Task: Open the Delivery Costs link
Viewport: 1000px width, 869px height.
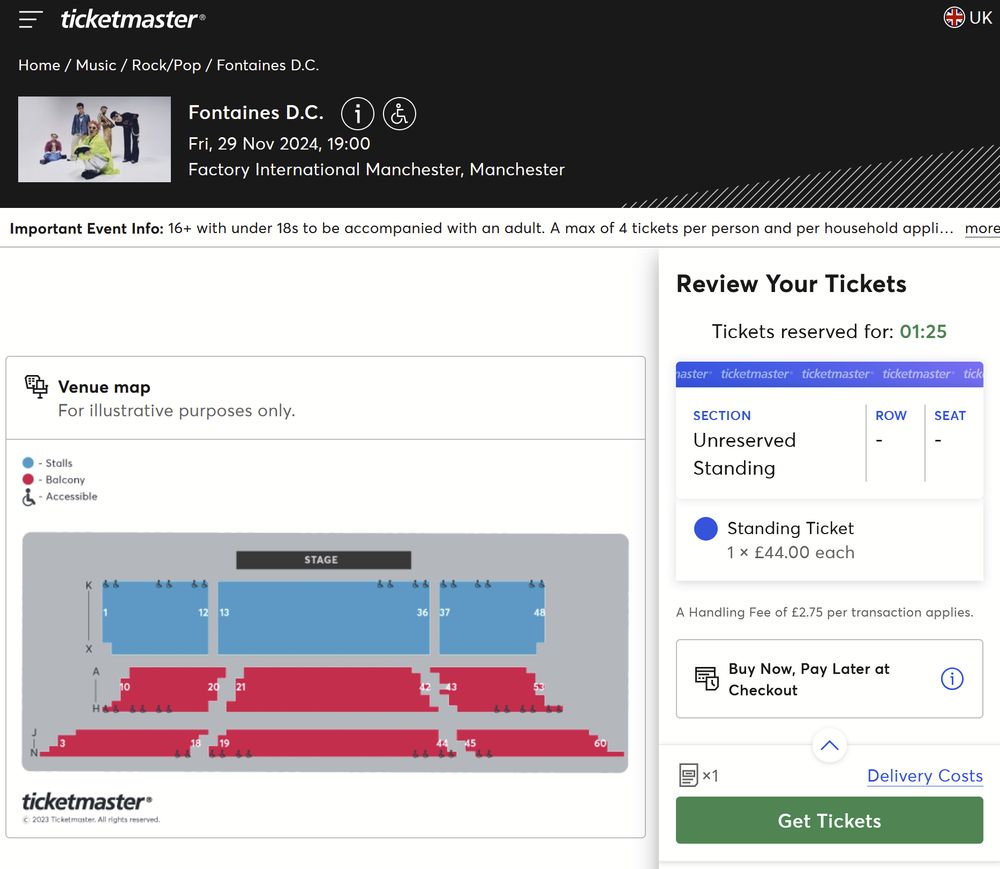Action: point(924,776)
